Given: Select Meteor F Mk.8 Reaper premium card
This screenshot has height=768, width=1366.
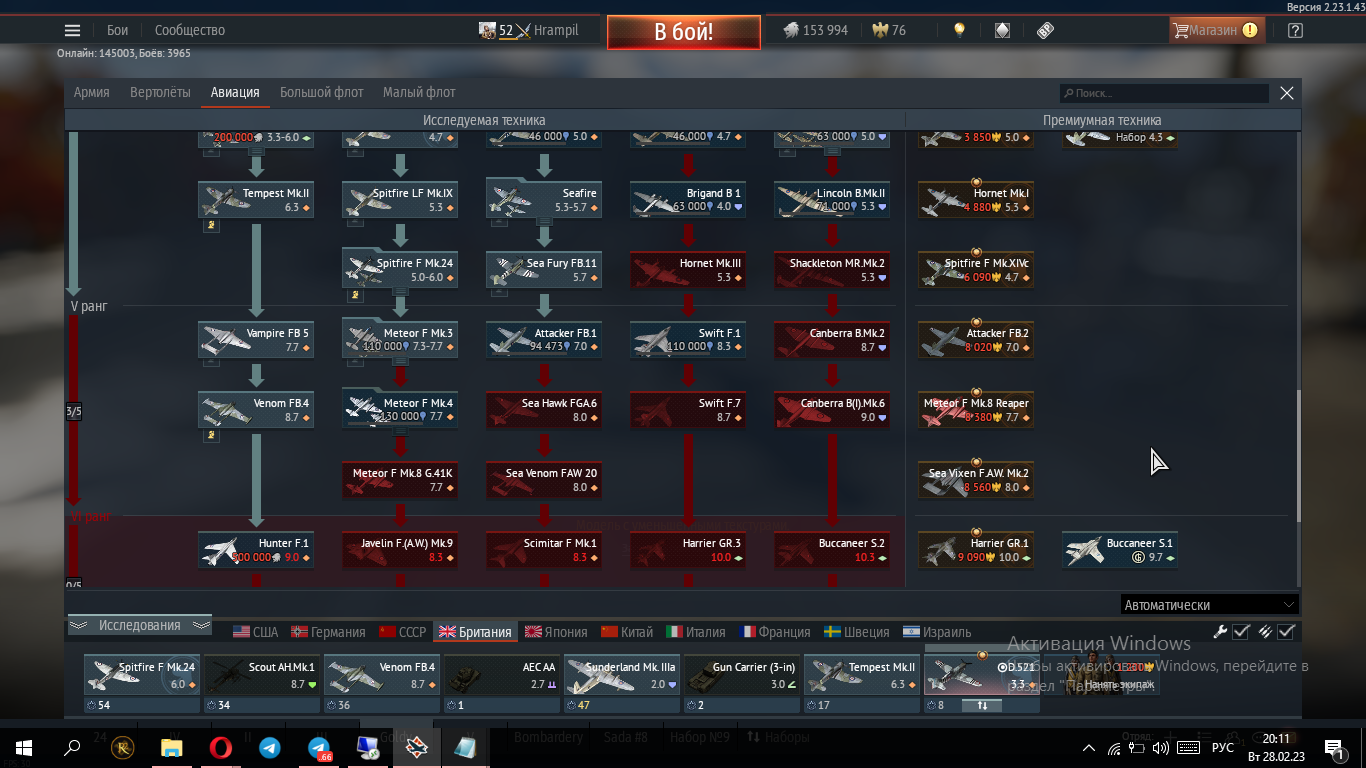Looking at the screenshot, I should pyautogui.click(x=976, y=410).
